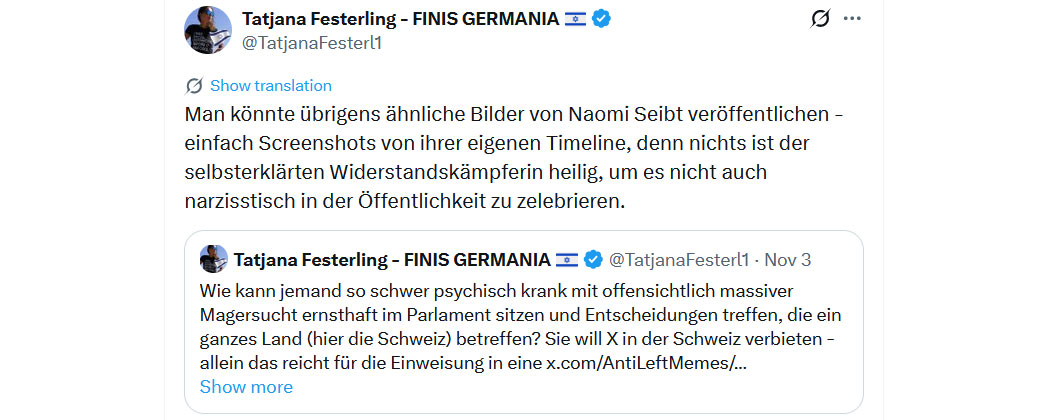Click the Israel flag emoji in quoted tweet
Image resolution: width=1050 pixels, height=420 pixels.
click(x=567, y=260)
